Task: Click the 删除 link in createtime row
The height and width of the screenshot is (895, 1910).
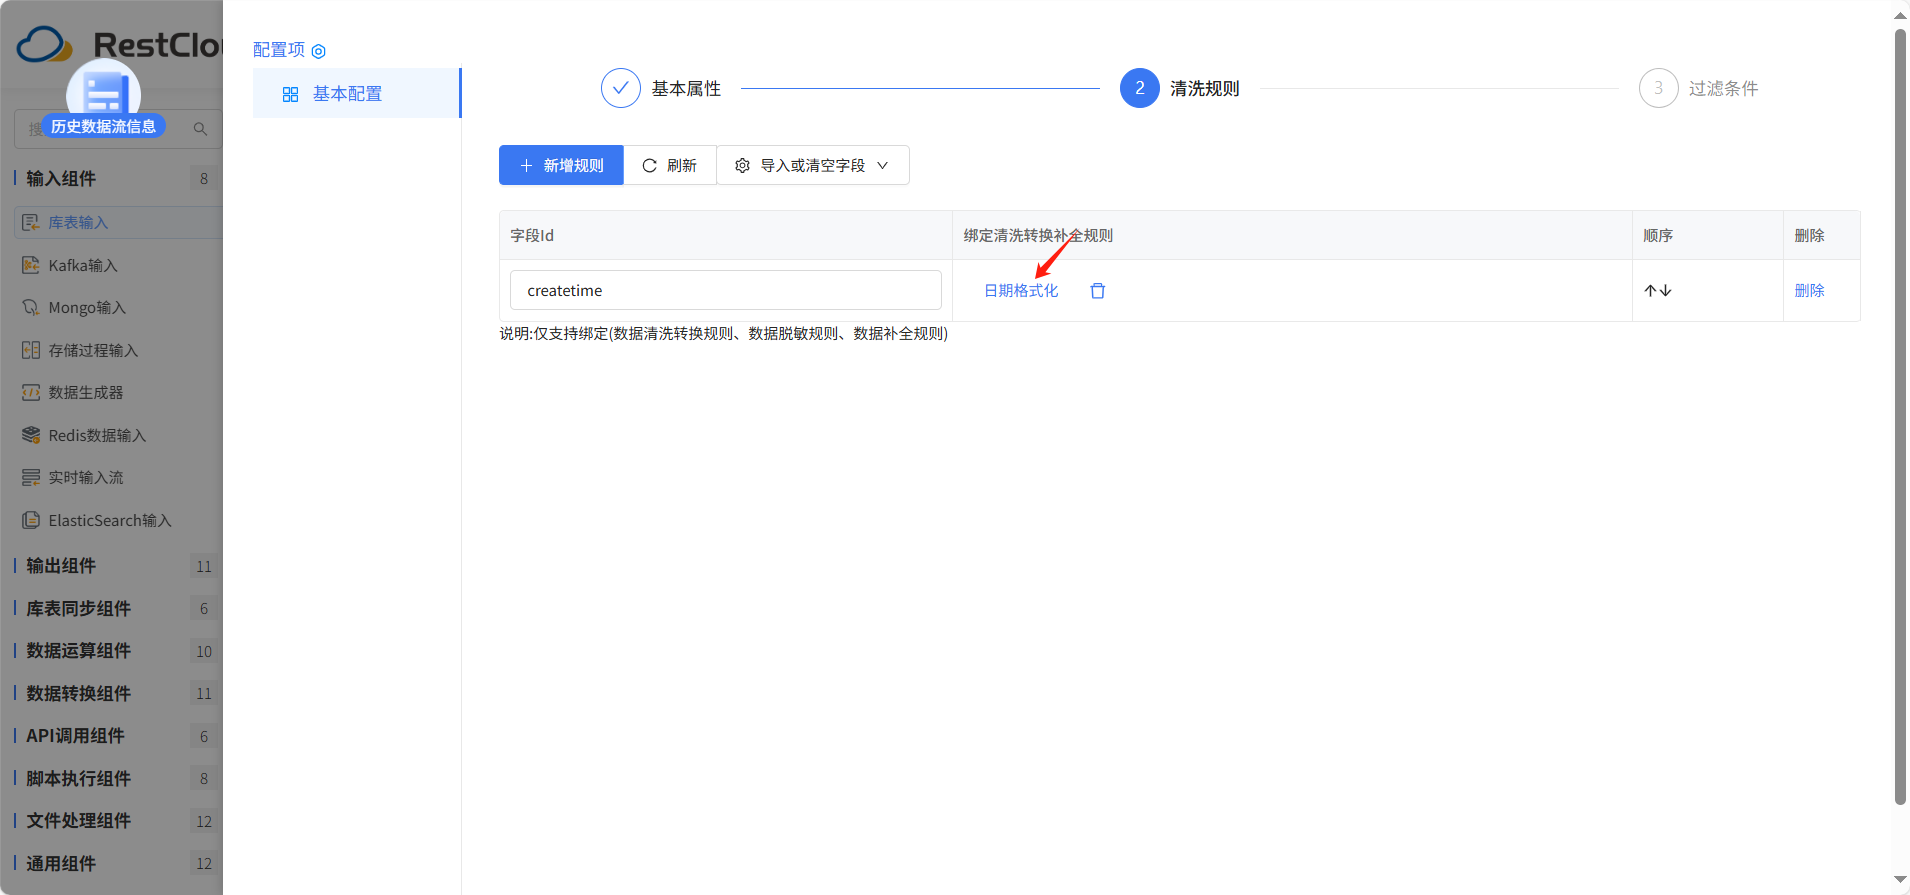Action: (1809, 290)
